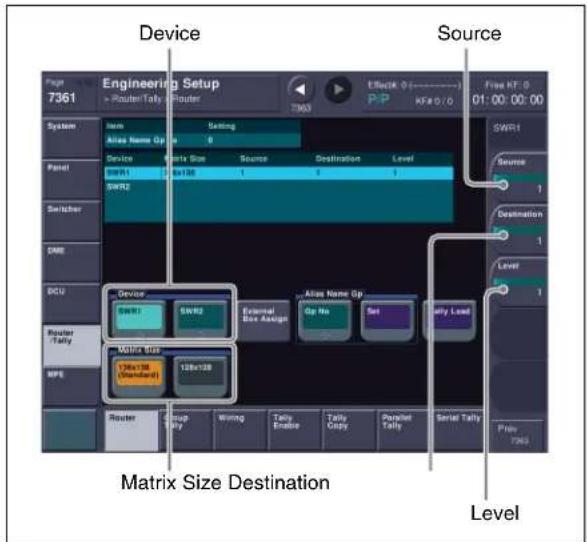This screenshot has height=542, width=587.
Task: Select the SWR2 row in device table
Action: click(279, 187)
